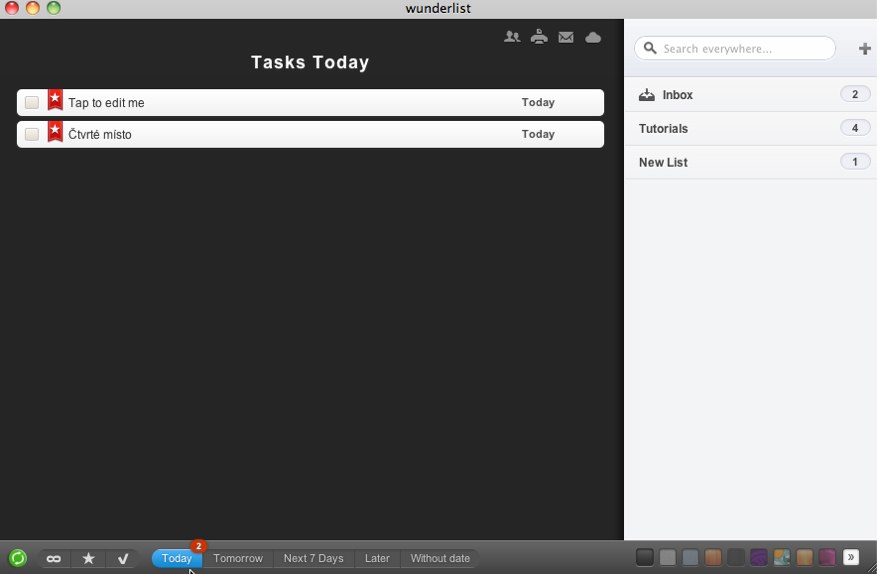Toggle star on 'Tap to edit me'
The width and height of the screenshot is (877, 574).
coord(55,100)
